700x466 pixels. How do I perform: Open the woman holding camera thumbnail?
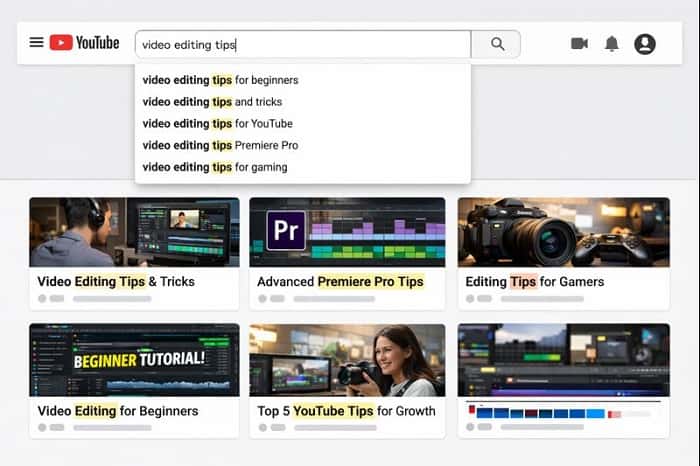tap(347, 360)
